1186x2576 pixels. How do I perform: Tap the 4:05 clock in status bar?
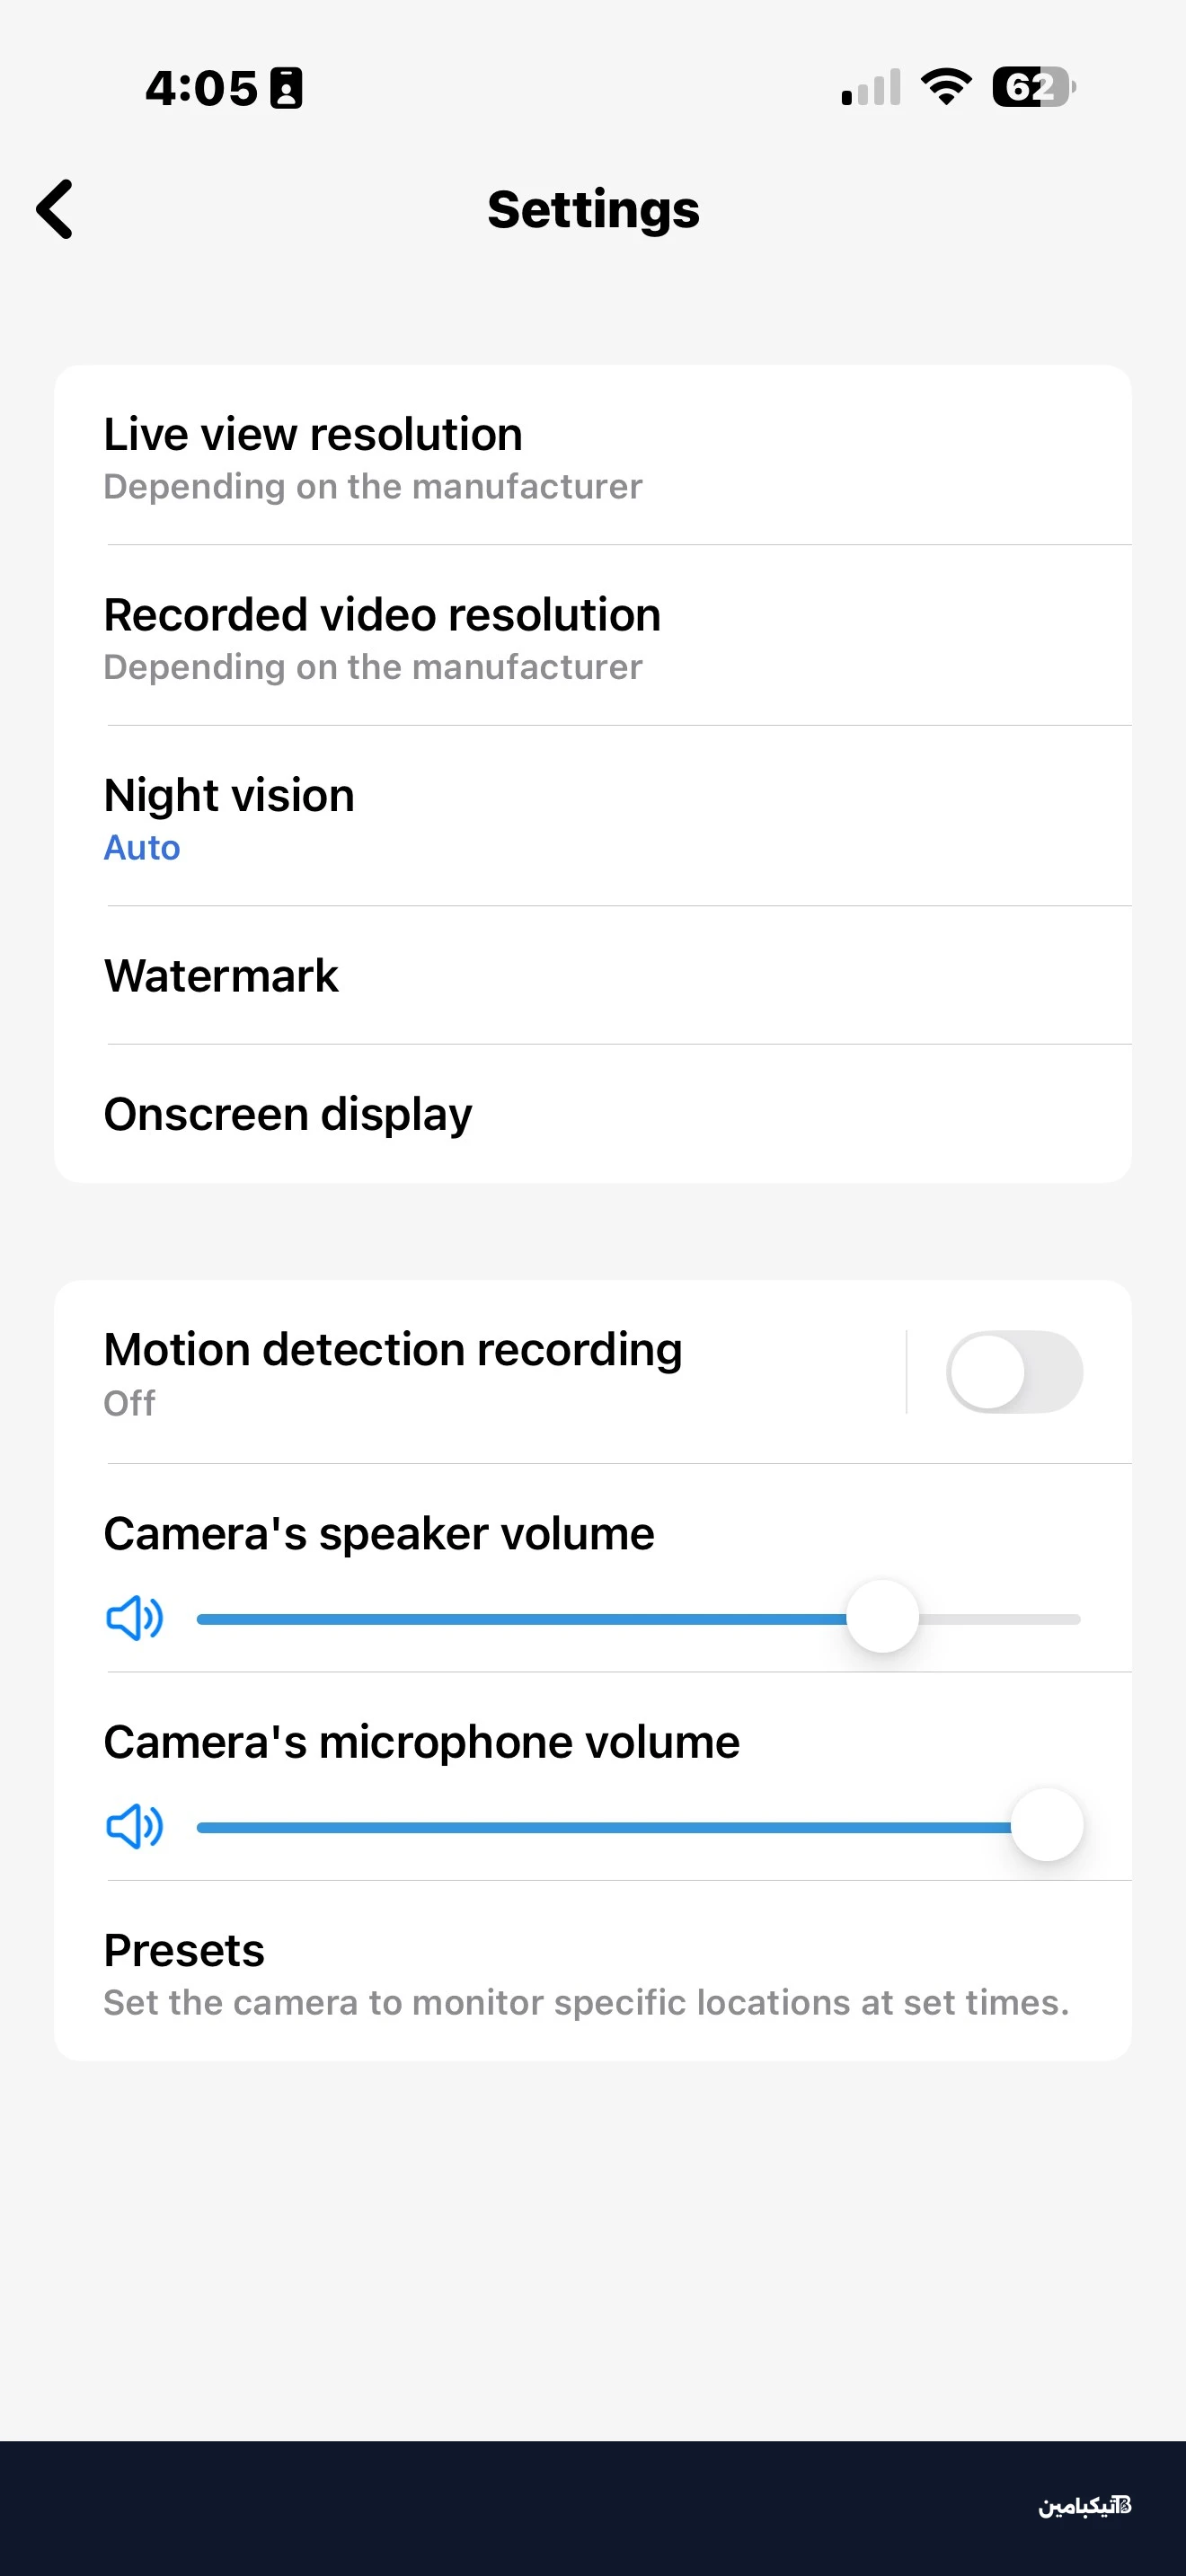(201, 88)
